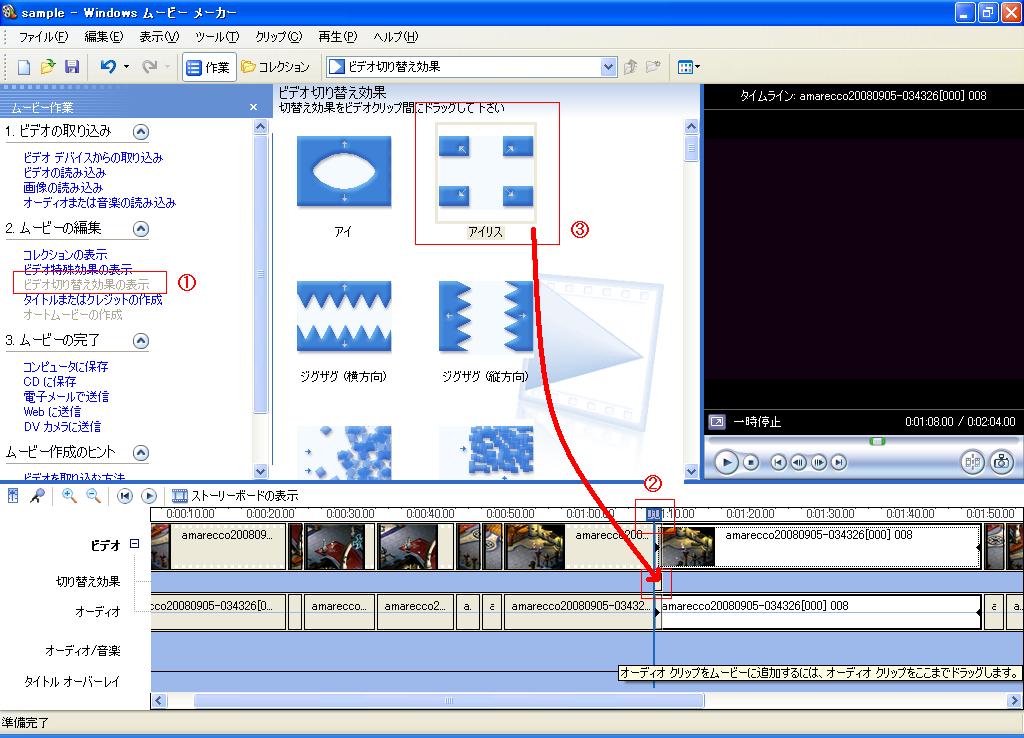Create a new project with toolbar icon
Image resolution: width=1024 pixels, height=738 pixels.
[x=24, y=67]
